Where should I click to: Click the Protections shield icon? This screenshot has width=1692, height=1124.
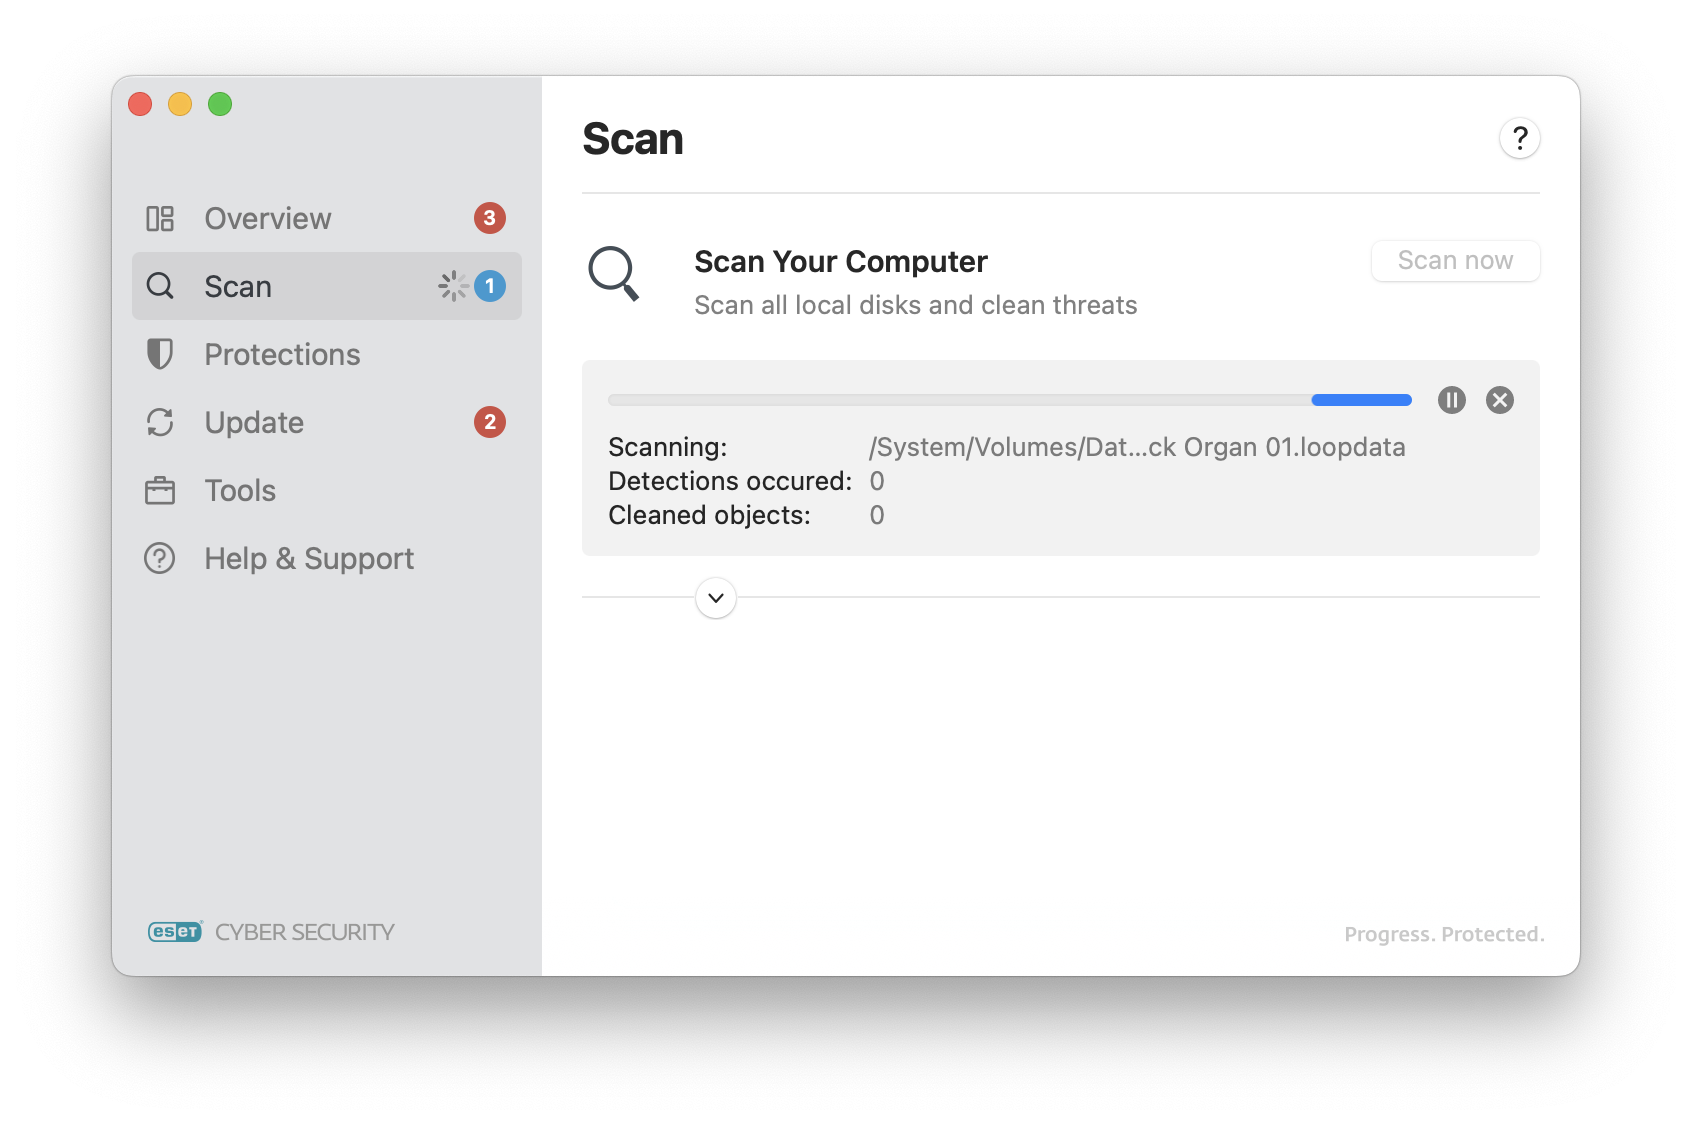(160, 354)
